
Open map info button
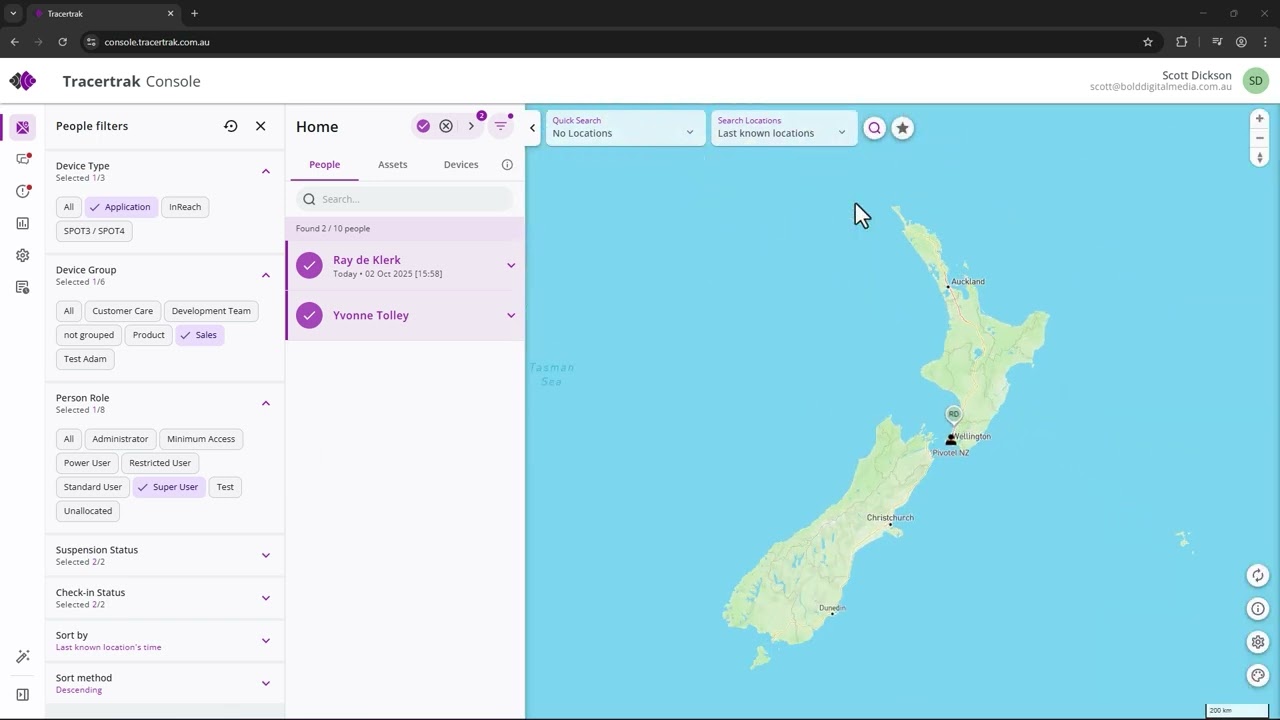click(x=1258, y=608)
